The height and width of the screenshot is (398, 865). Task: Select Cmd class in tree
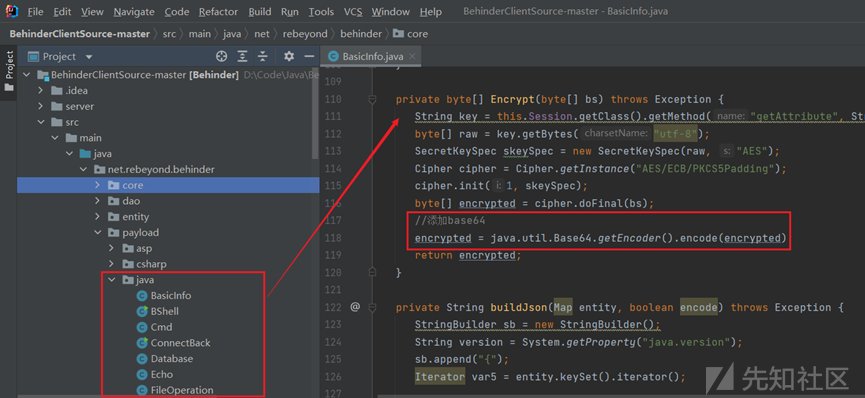coord(161,327)
